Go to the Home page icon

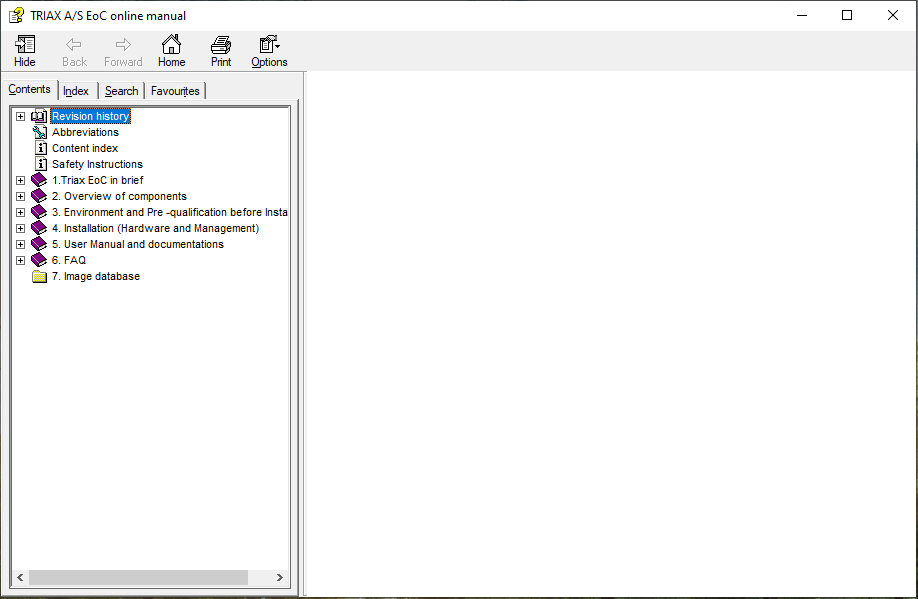tap(172, 51)
